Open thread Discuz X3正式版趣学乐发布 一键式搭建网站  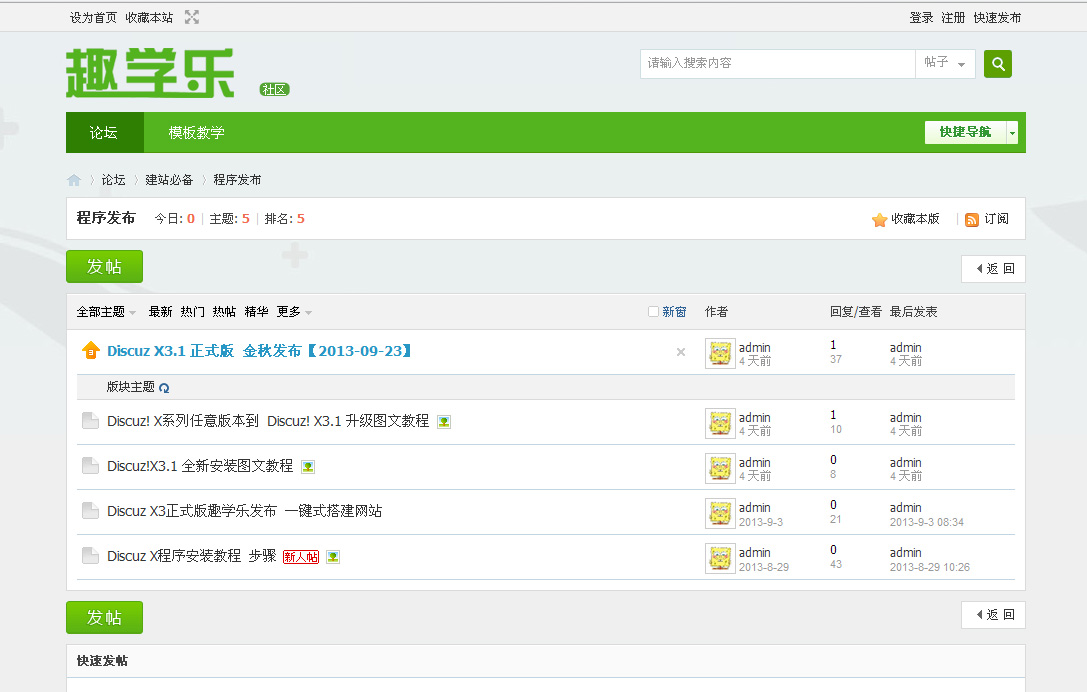(x=244, y=511)
